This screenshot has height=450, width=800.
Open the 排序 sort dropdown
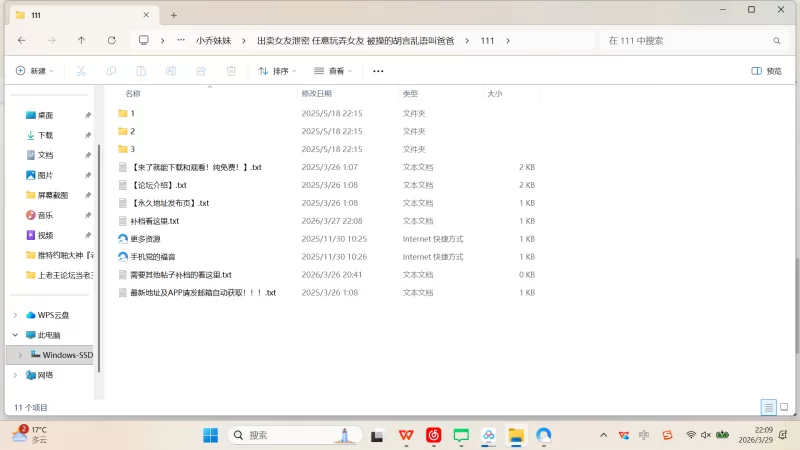278,71
